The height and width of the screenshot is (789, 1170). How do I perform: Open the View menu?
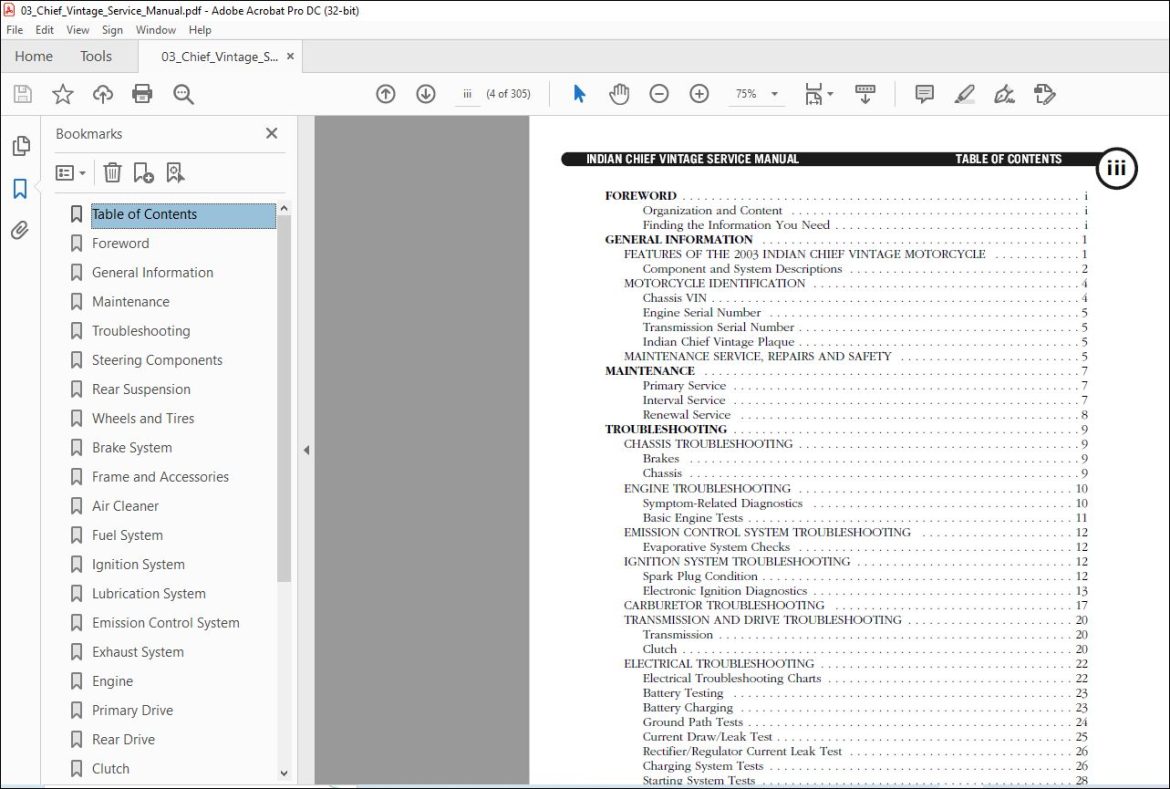[x=78, y=30]
